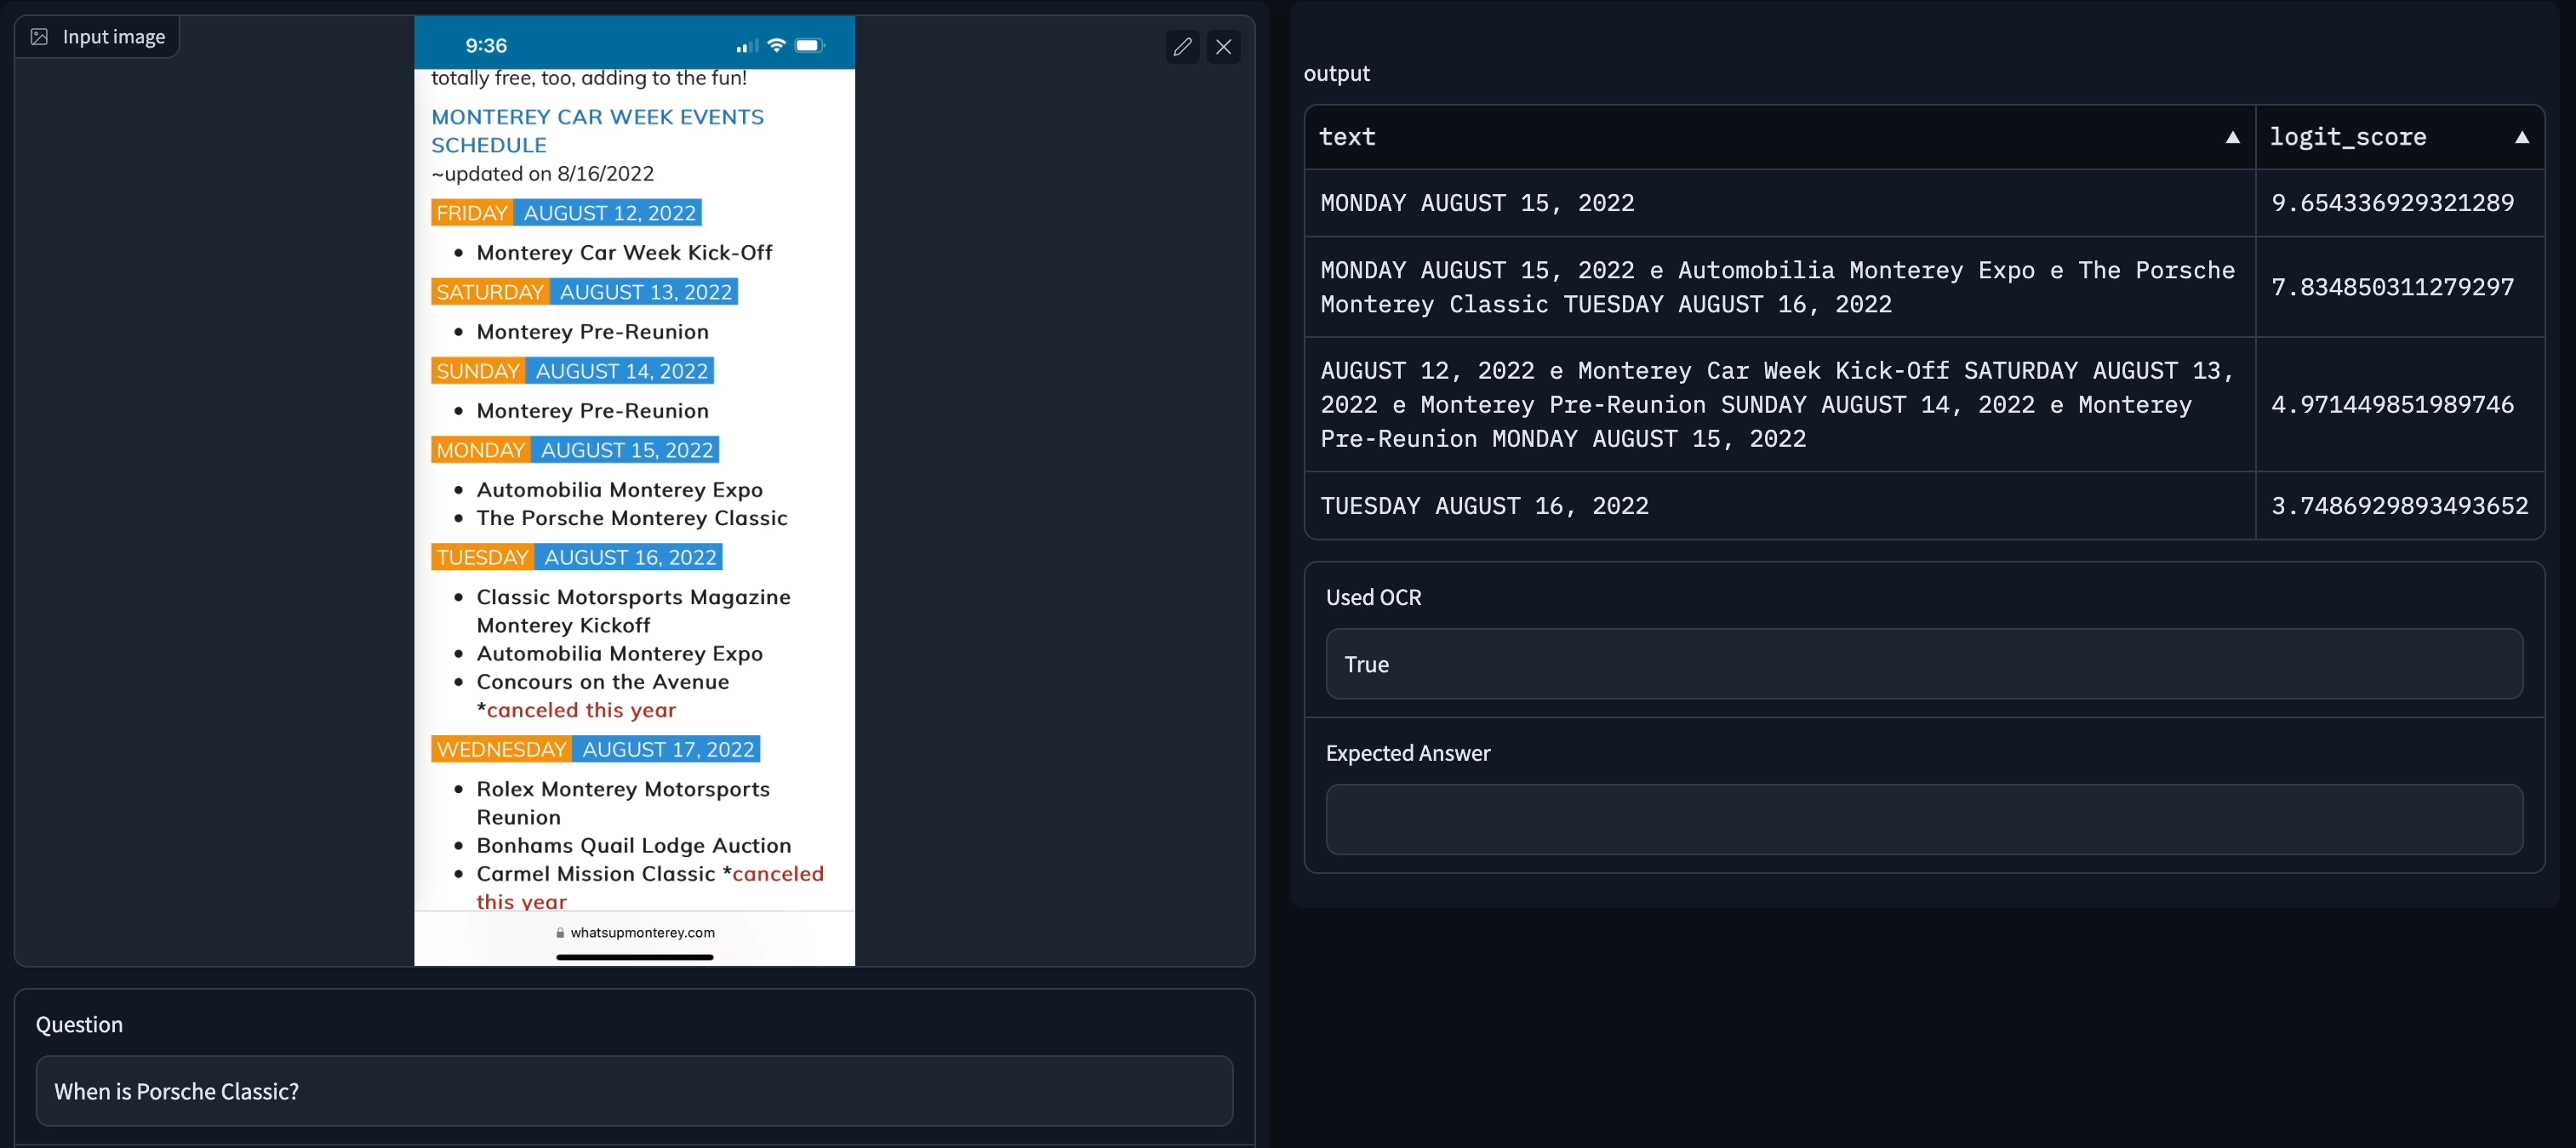This screenshot has height=1148, width=2576.
Task: Click Rolex Monterey Motorsports Reunion item in image
Action: tap(623, 803)
